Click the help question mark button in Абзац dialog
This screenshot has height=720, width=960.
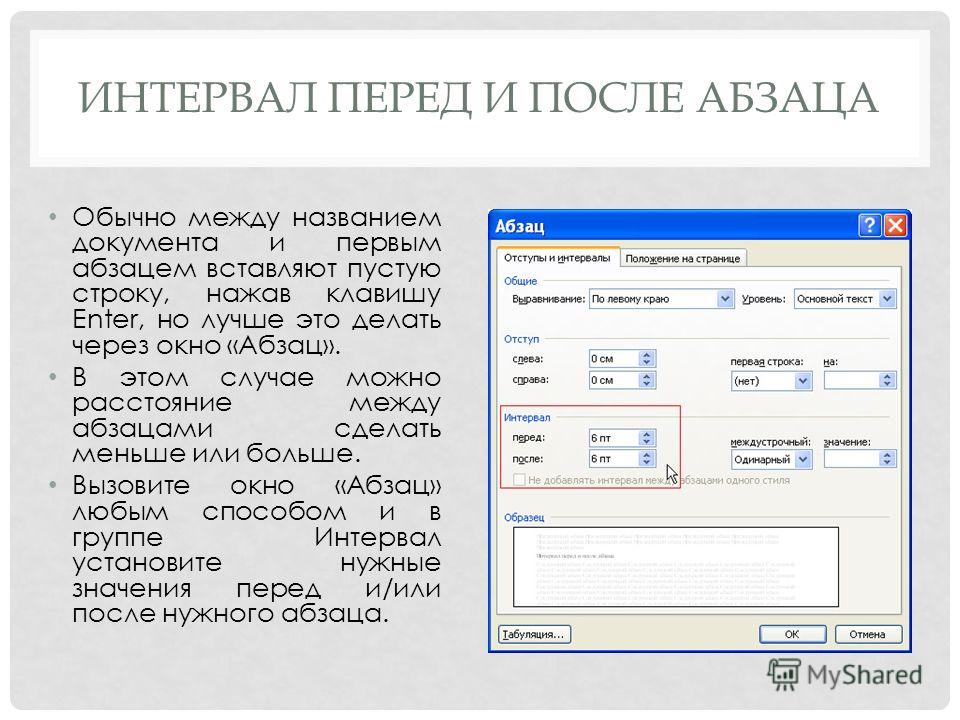869,225
